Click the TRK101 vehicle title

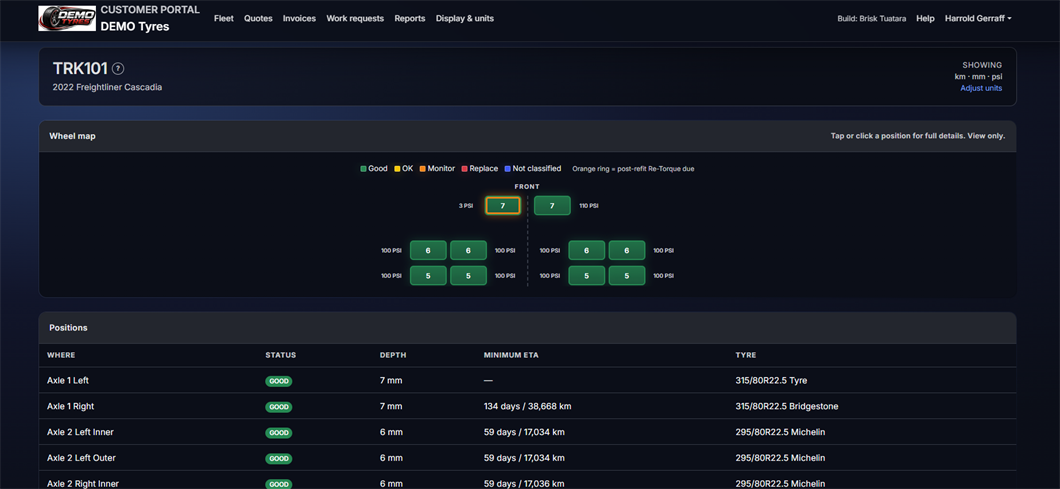(x=80, y=68)
